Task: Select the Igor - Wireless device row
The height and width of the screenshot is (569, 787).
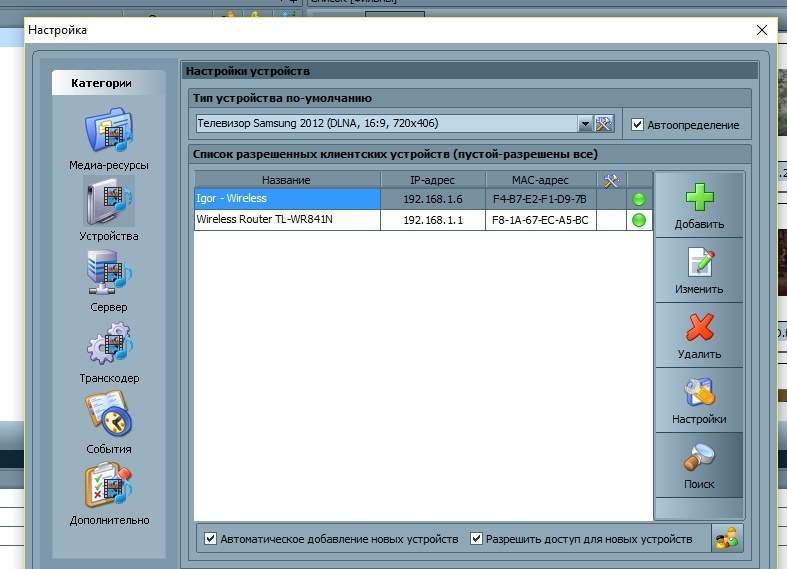Action: pos(286,199)
